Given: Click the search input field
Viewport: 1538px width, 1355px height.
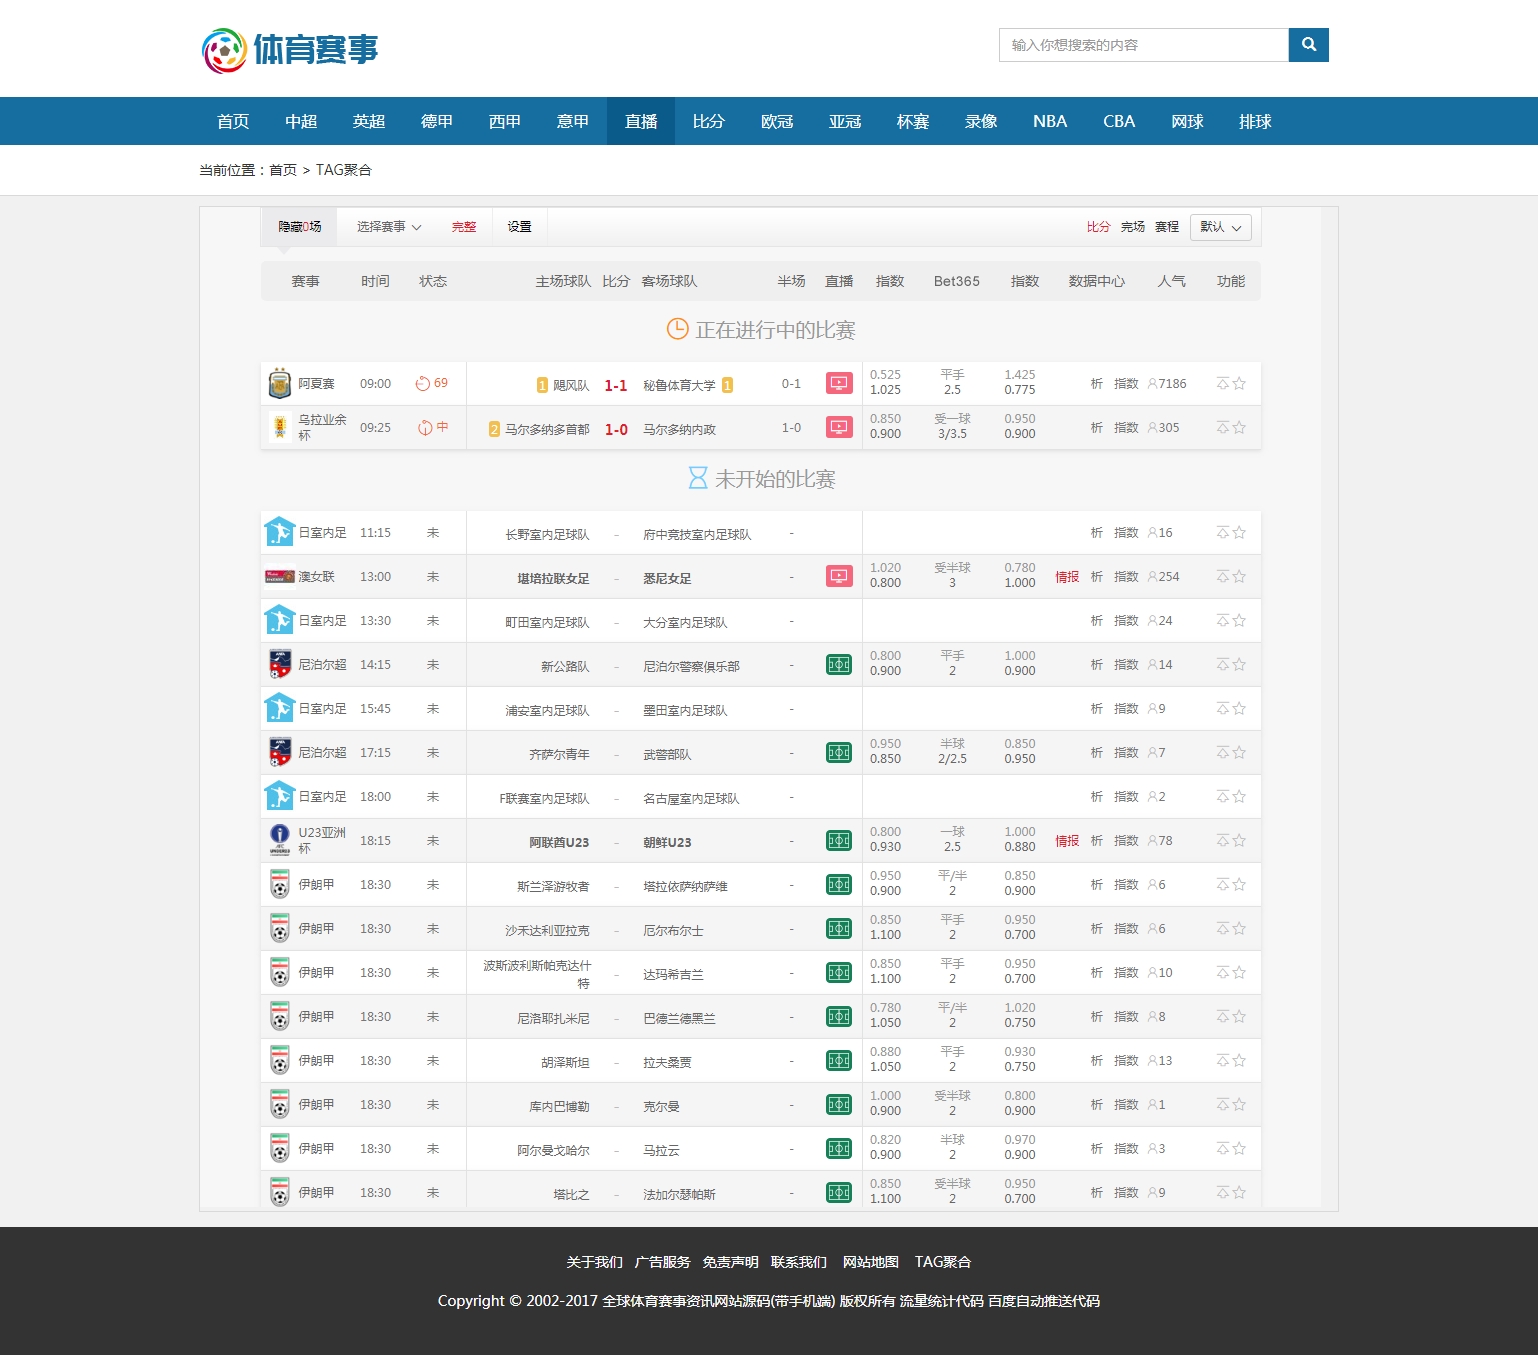Looking at the screenshot, I should pos(1143,45).
